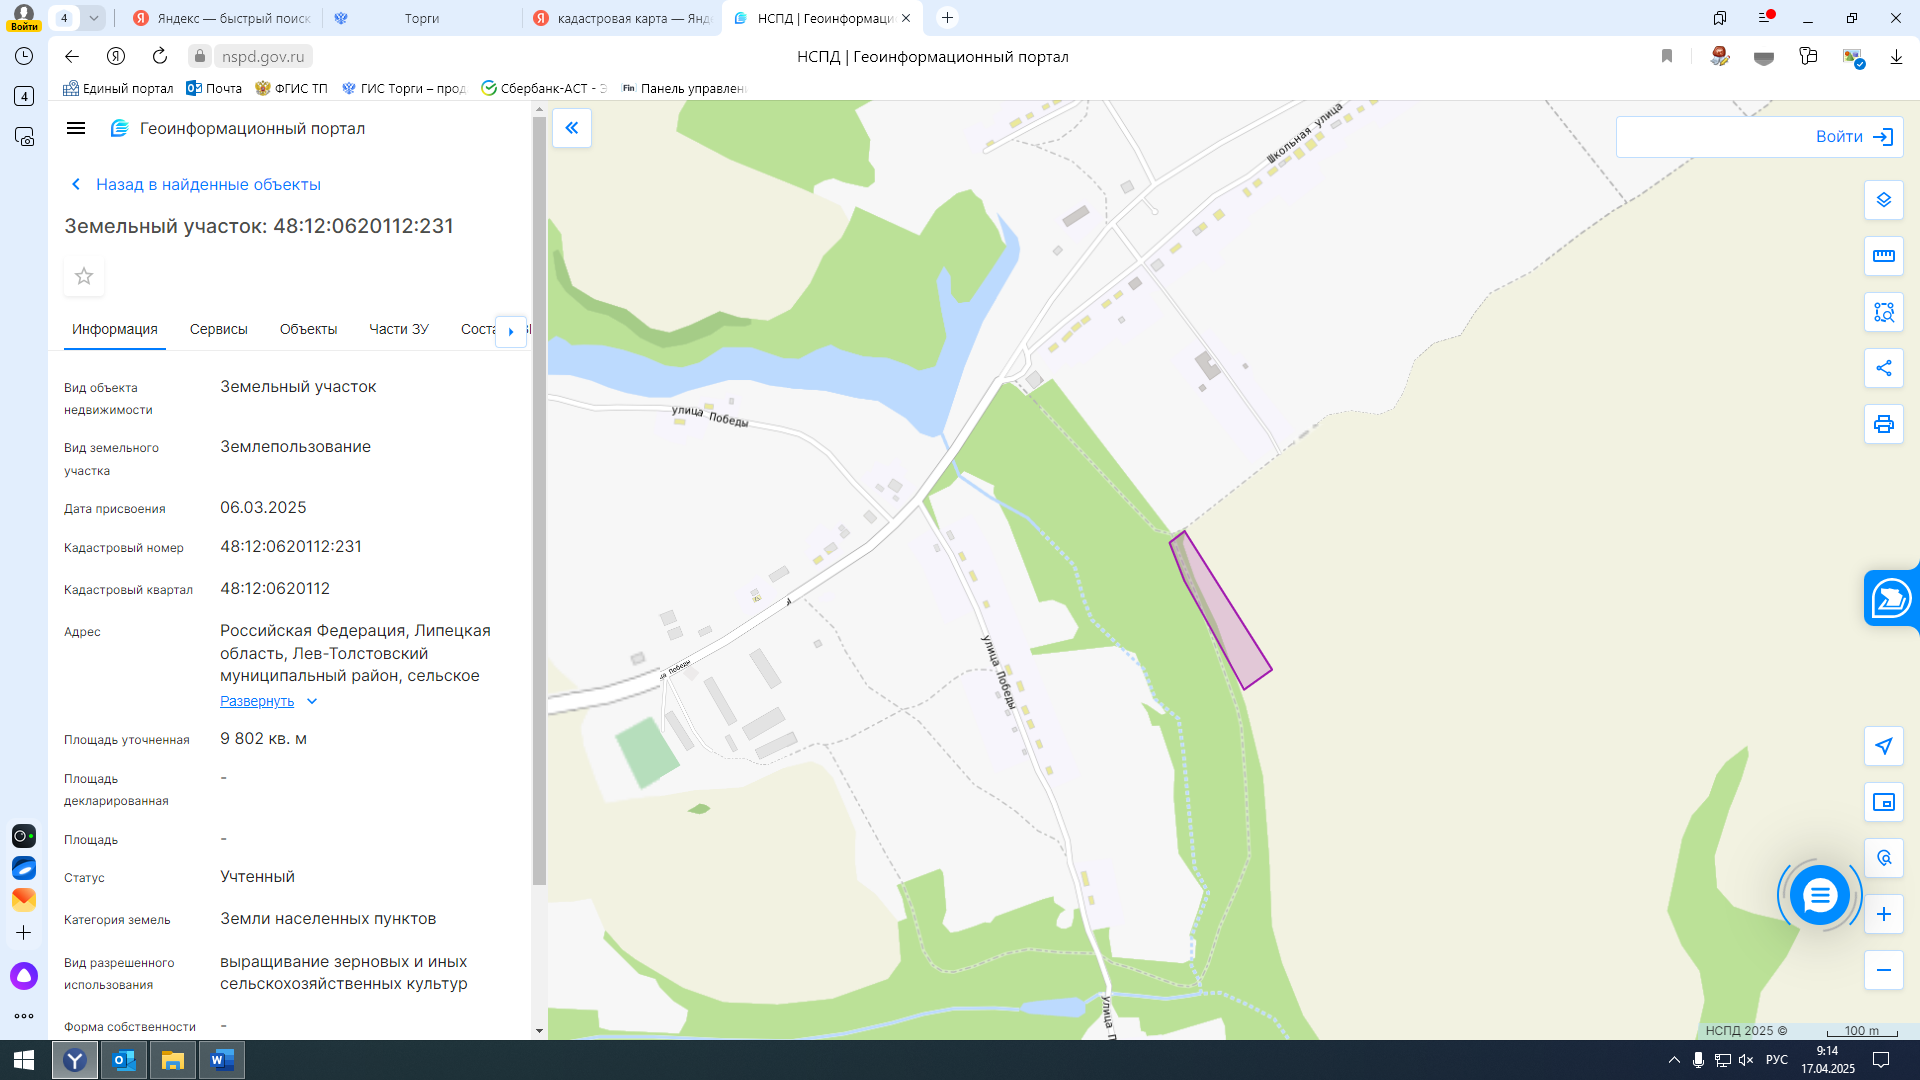Switch to tab кадастровая карта

623,18
